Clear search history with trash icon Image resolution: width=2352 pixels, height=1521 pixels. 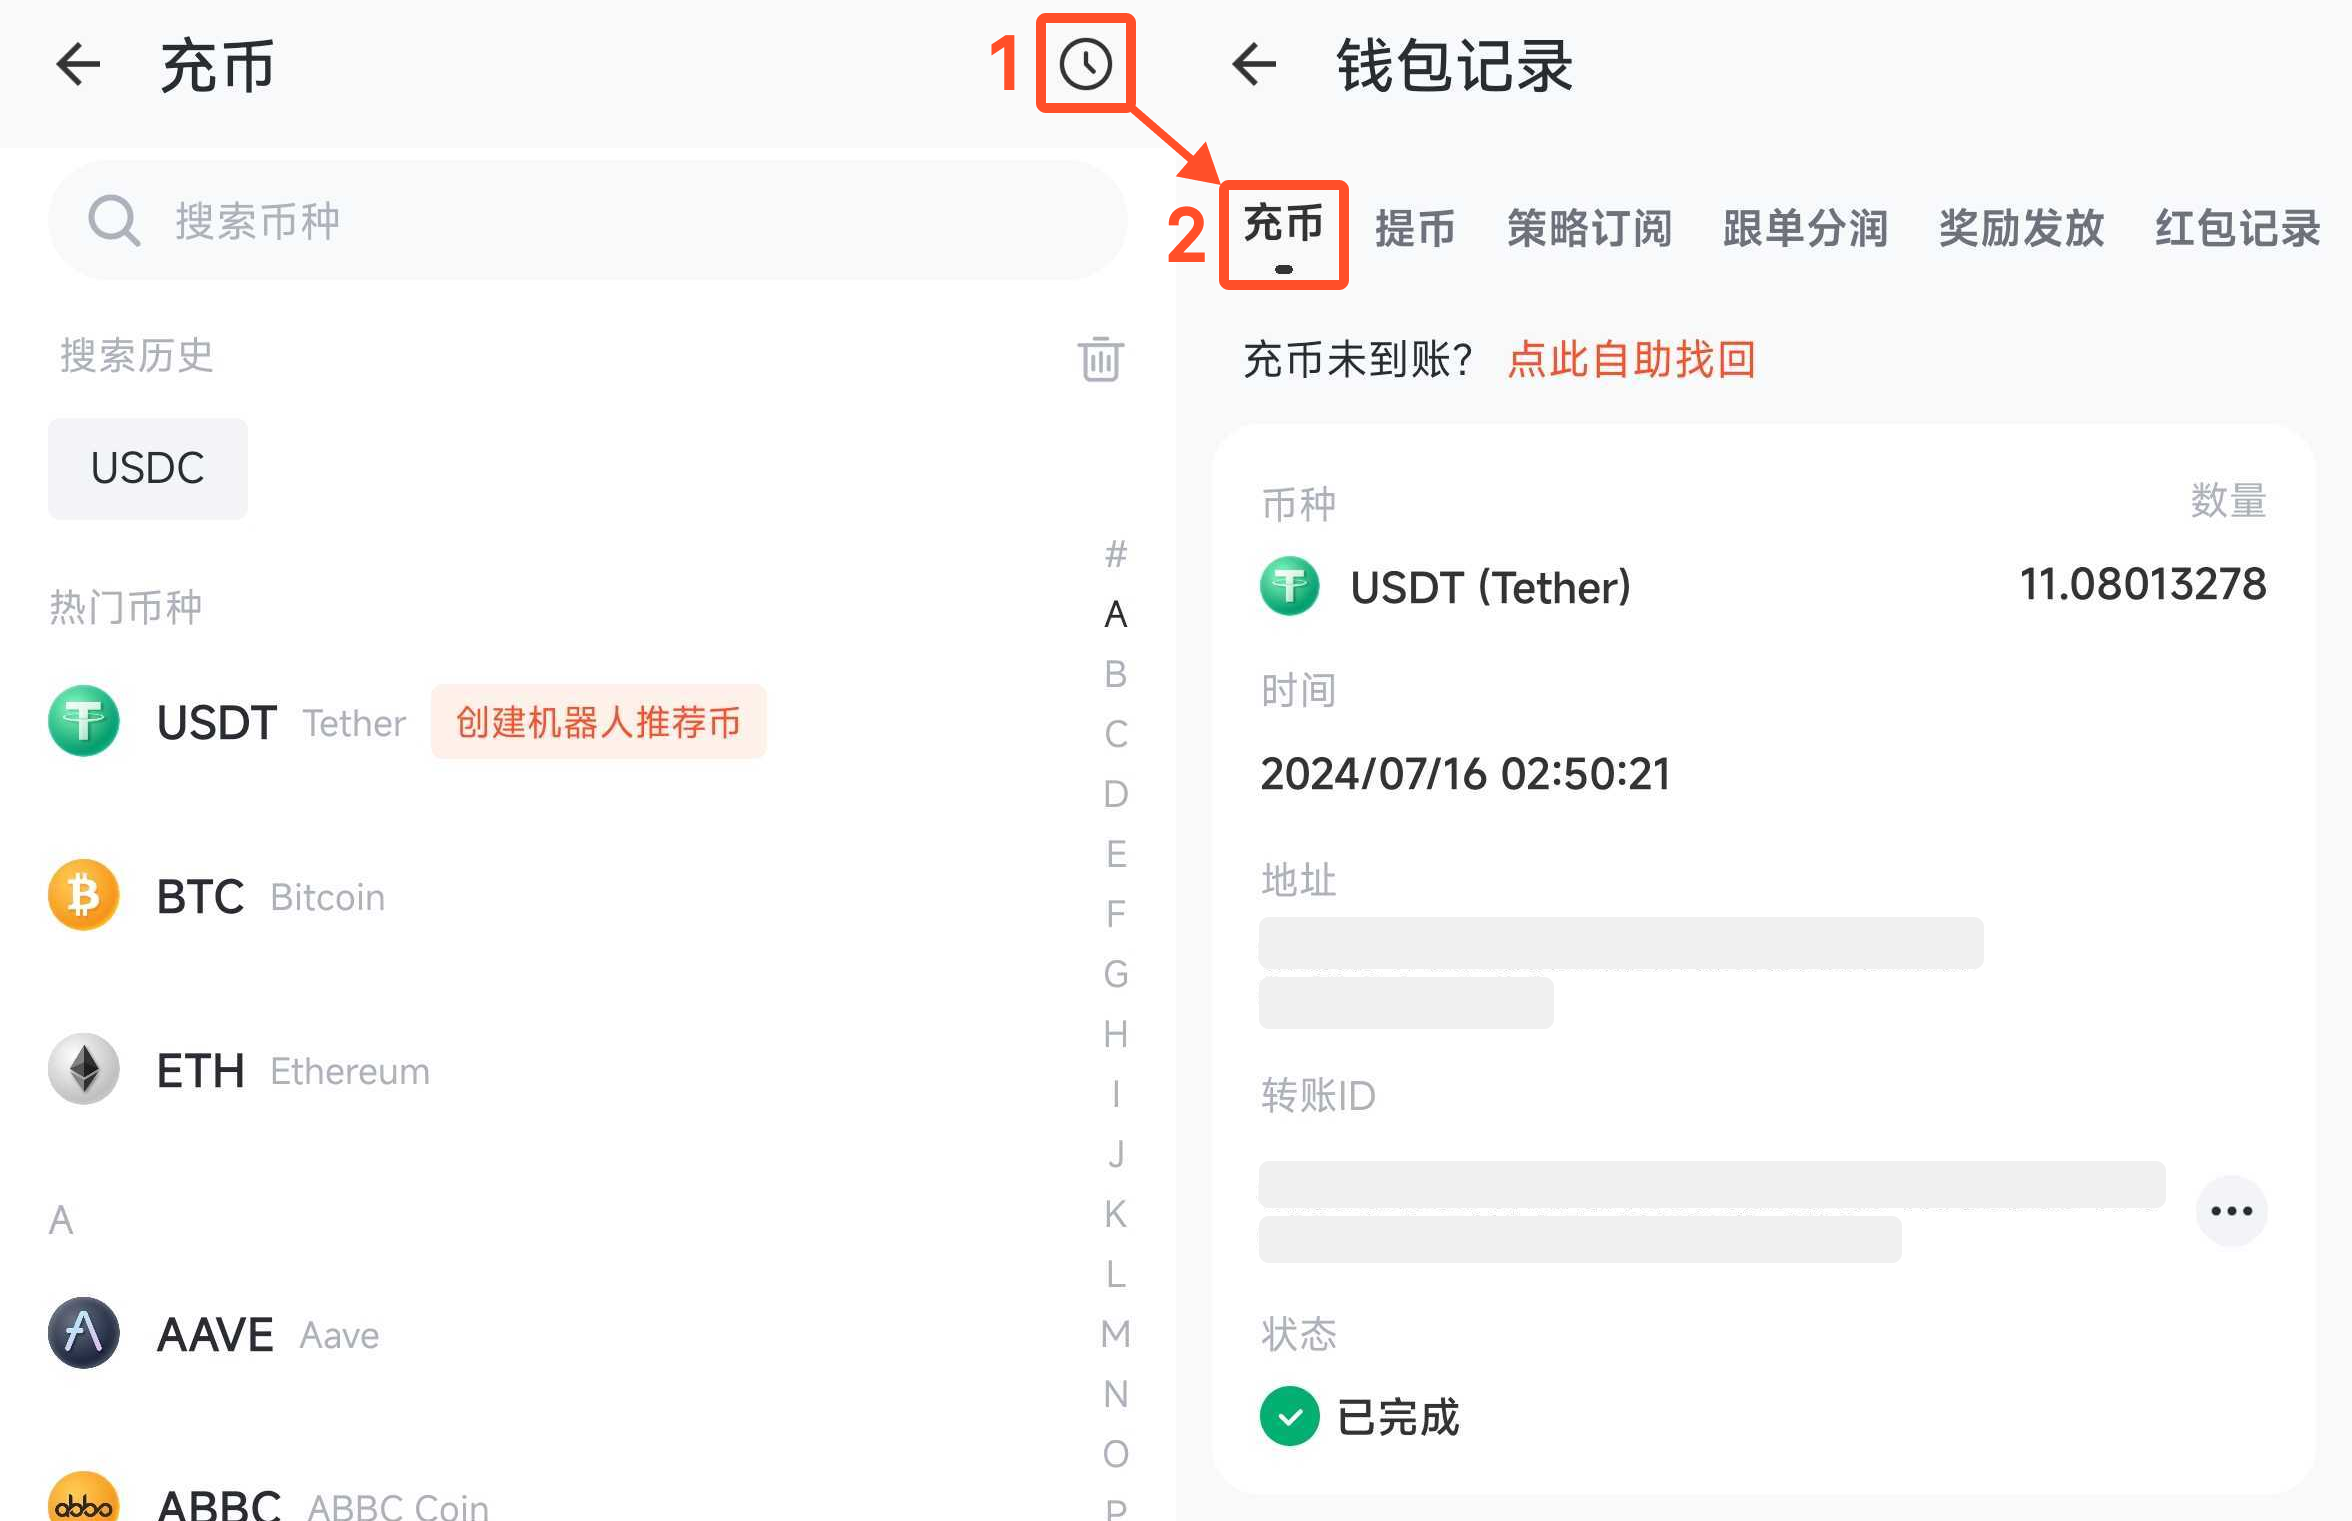click(1100, 358)
